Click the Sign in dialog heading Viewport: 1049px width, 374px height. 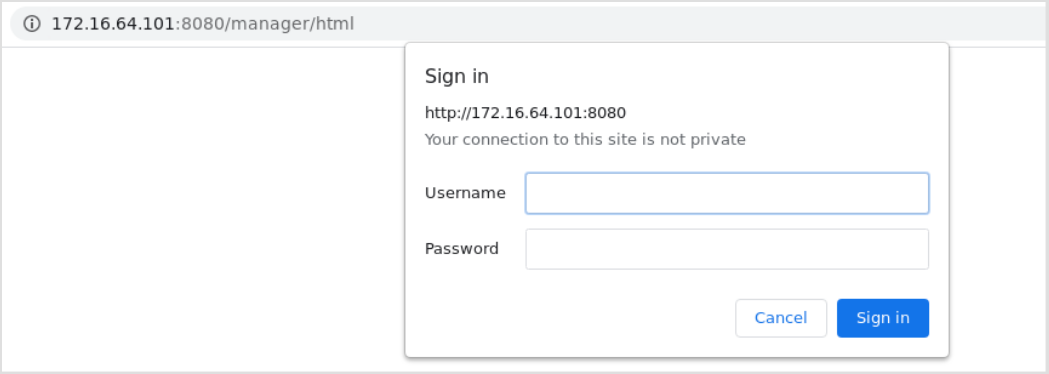[457, 76]
